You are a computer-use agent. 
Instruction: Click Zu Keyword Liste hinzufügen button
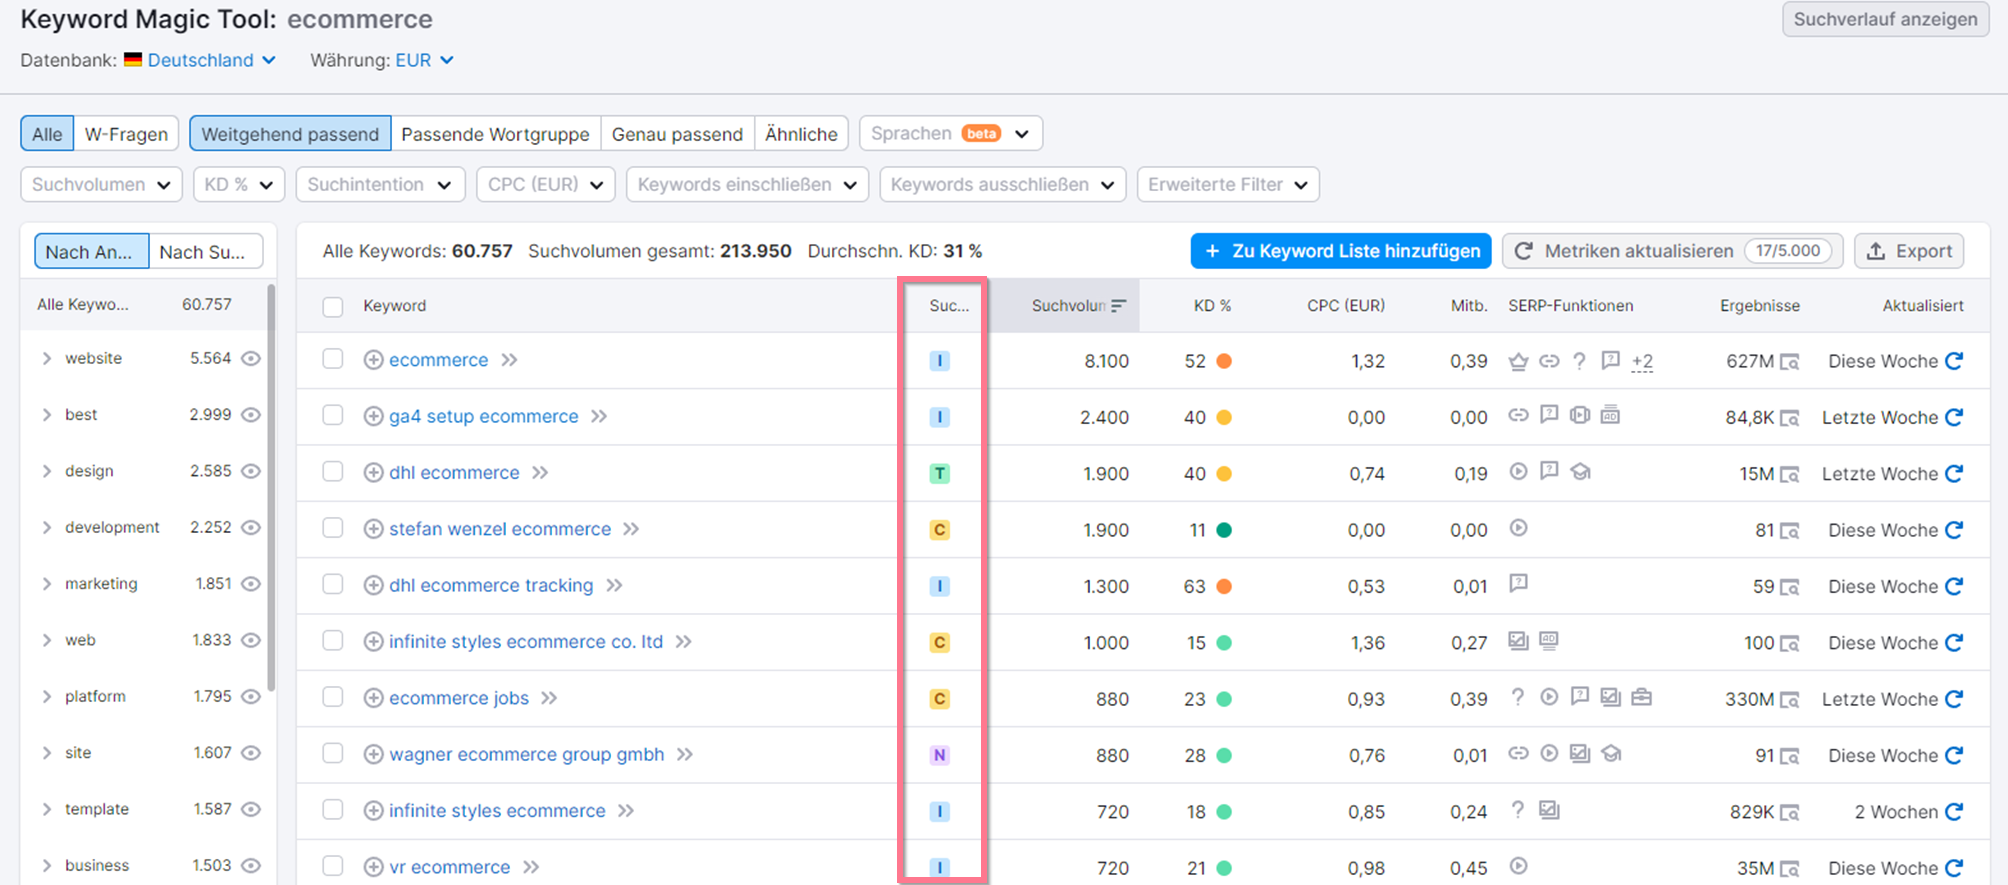click(x=1341, y=251)
